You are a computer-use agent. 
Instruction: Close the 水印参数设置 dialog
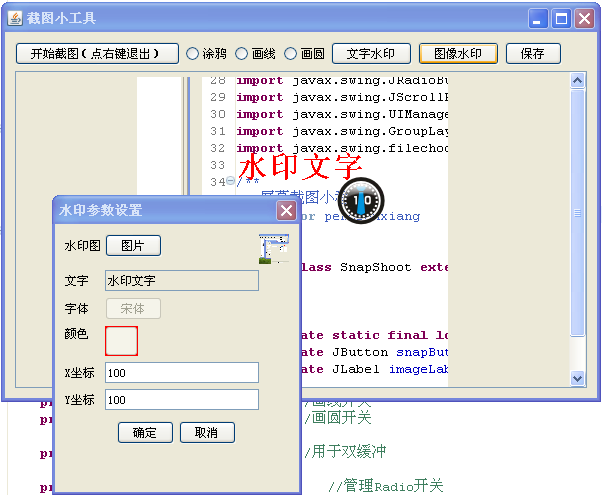click(x=286, y=210)
